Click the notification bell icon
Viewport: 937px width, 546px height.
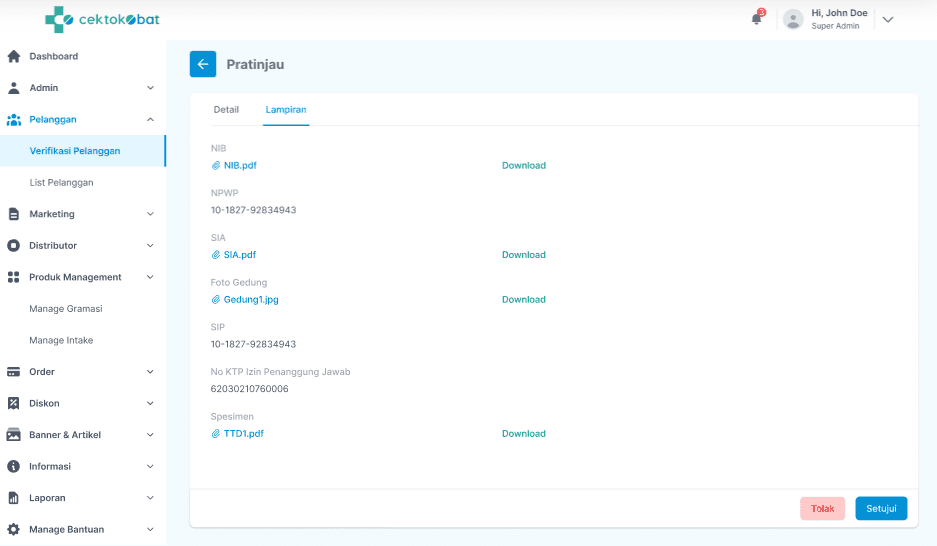pyautogui.click(x=757, y=19)
